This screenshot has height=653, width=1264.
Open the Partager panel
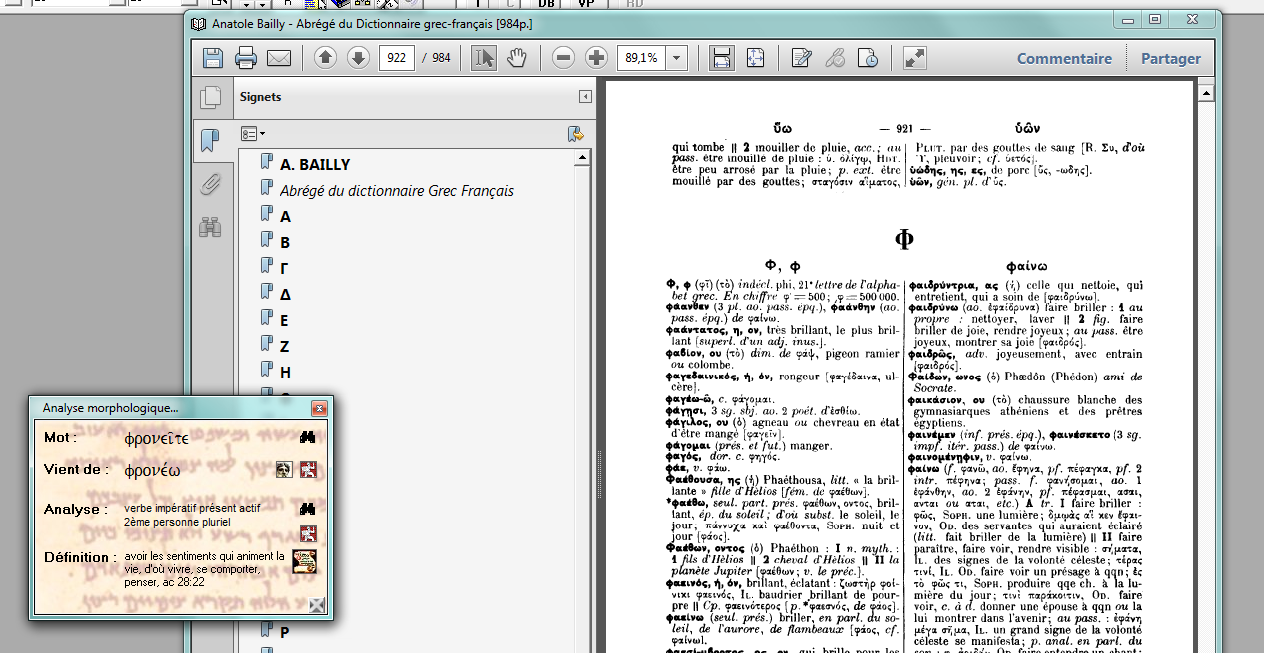click(x=1171, y=58)
